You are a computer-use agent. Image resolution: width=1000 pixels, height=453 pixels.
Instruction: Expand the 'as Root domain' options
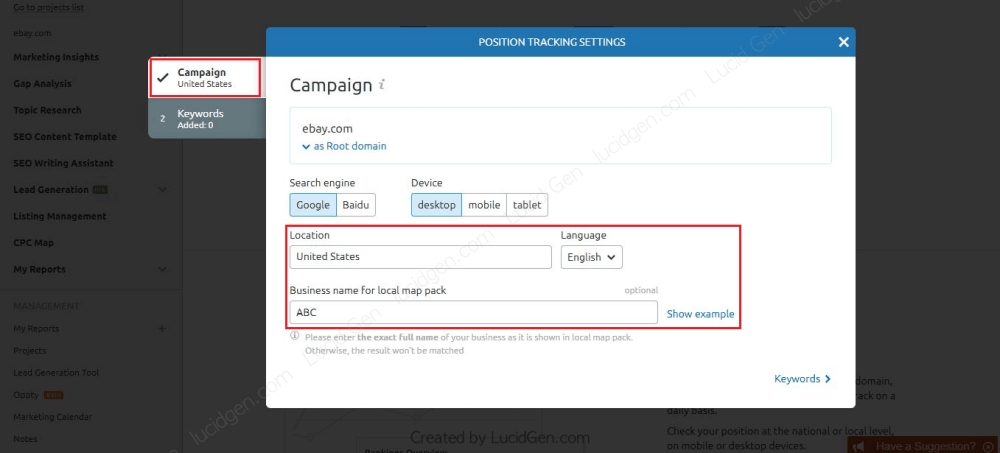[x=344, y=146]
